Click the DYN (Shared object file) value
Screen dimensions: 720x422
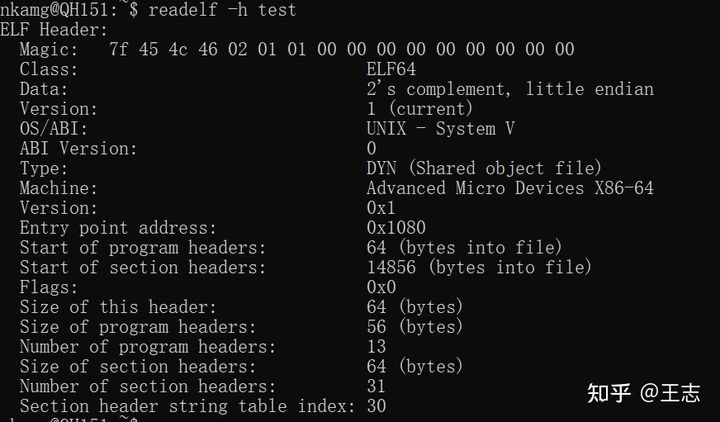click(484, 168)
